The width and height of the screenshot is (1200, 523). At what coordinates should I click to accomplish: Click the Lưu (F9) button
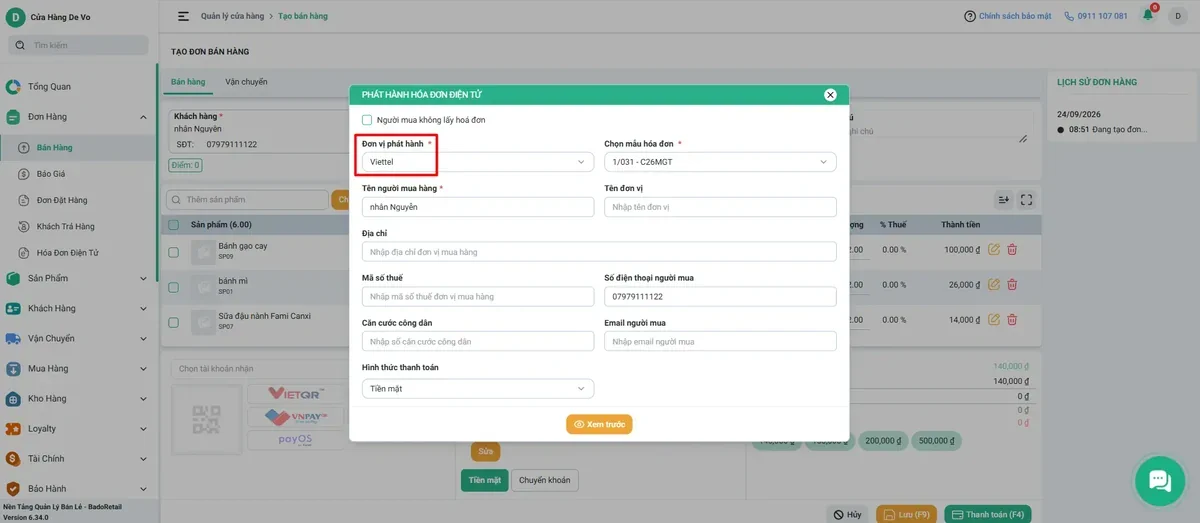point(907,514)
